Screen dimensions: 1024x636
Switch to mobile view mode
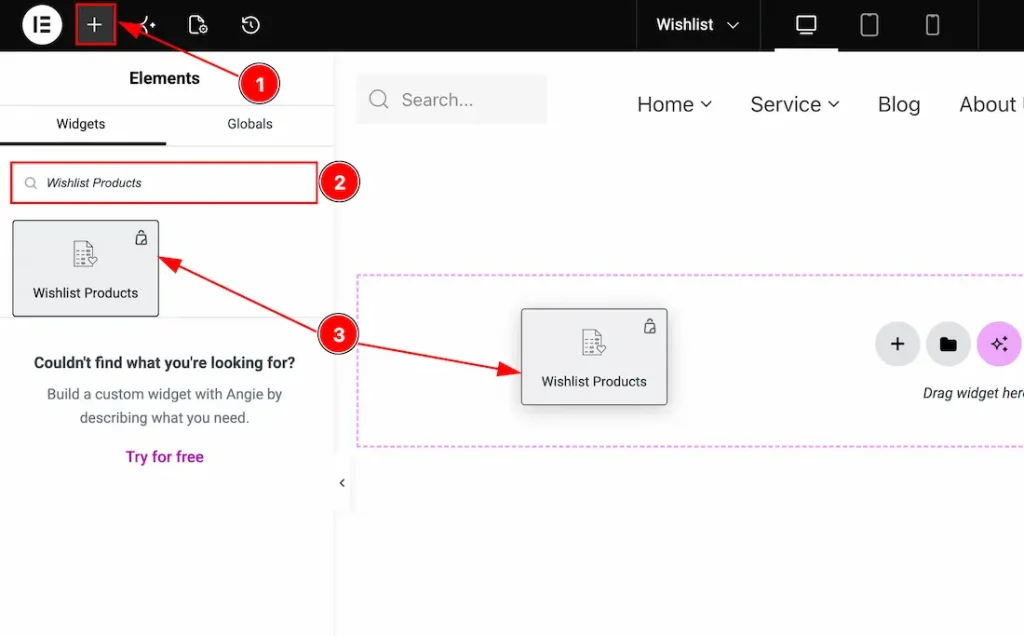click(933, 25)
